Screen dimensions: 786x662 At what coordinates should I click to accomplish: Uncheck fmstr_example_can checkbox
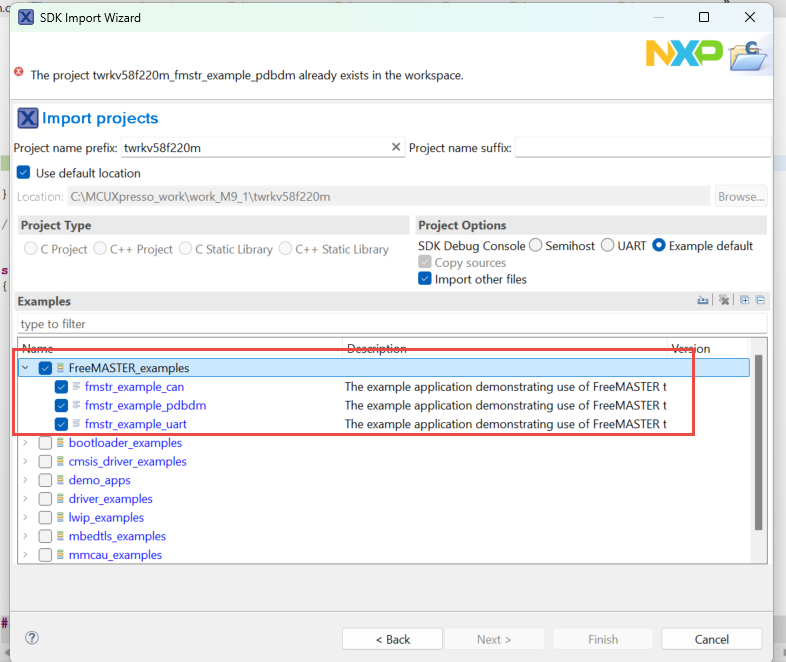pos(61,387)
